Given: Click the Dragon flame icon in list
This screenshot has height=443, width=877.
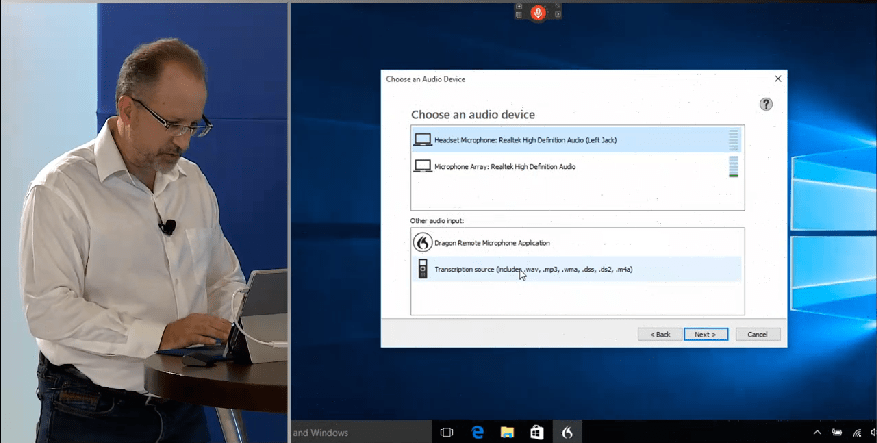Looking at the screenshot, I should point(423,243).
